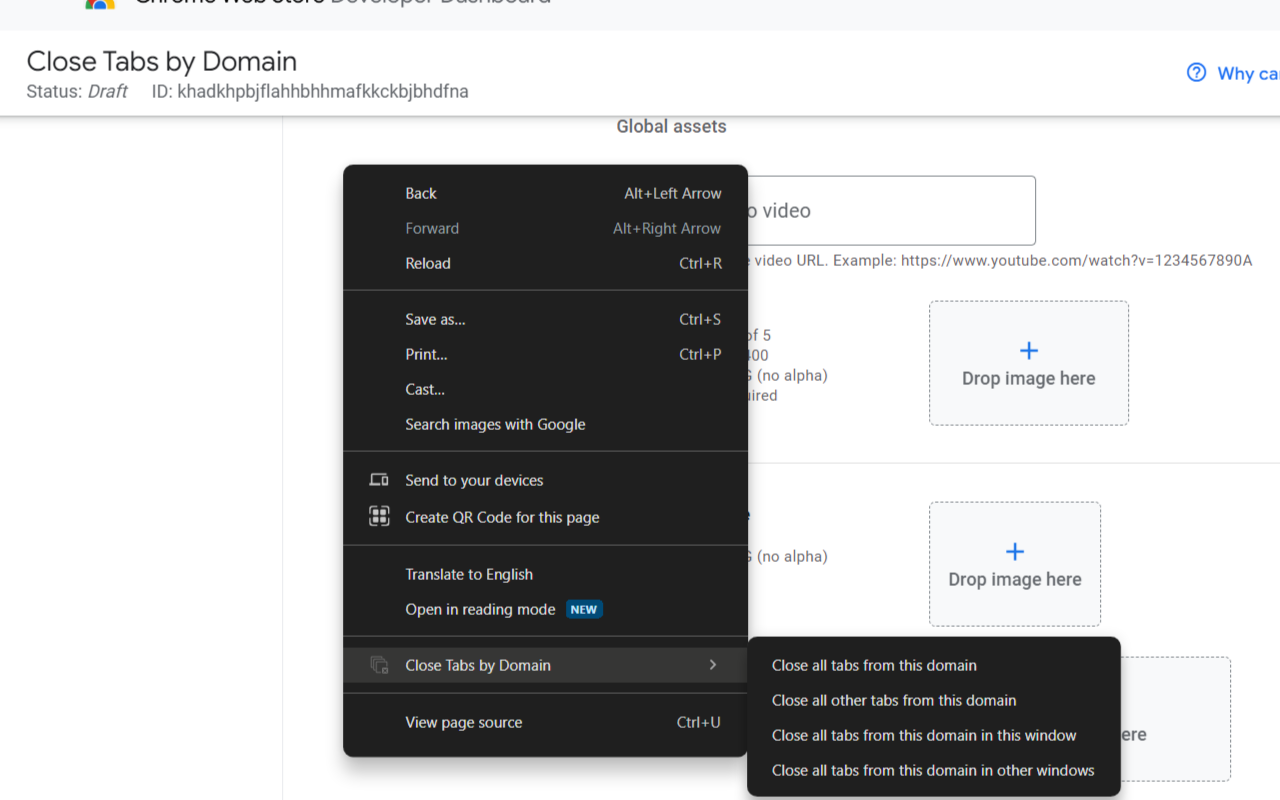Click the plus icon in second drop zone
1280x800 pixels.
click(1015, 552)
